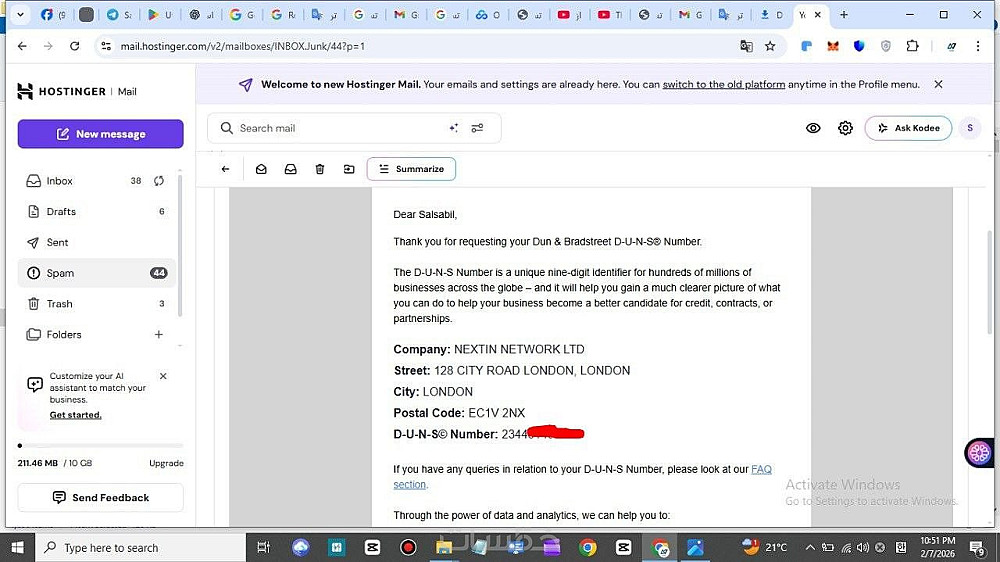Show hidden system tray icons
Screen dimensions: 1000x562
[x=809, y=547]
